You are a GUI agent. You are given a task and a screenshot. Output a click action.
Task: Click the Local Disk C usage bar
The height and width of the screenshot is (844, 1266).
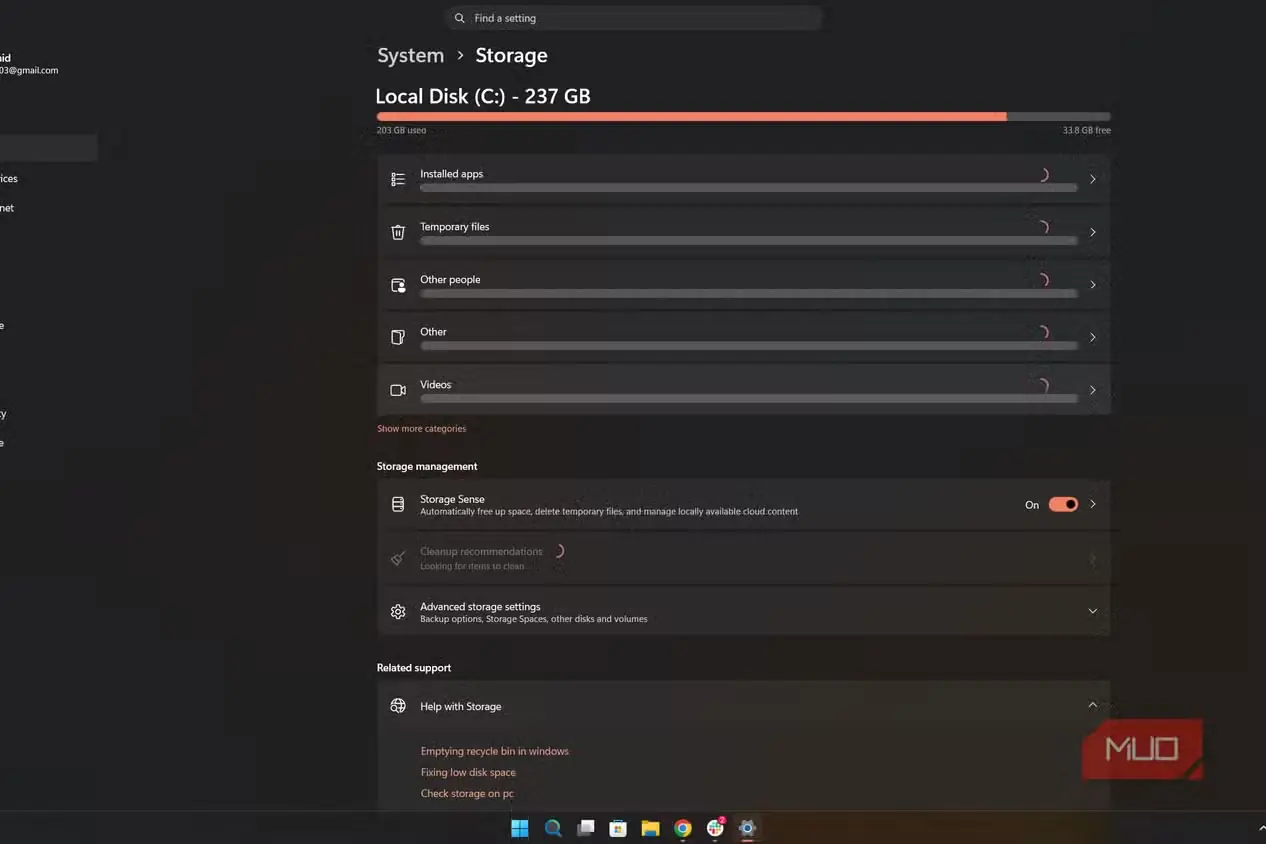(x=743, y=117)
